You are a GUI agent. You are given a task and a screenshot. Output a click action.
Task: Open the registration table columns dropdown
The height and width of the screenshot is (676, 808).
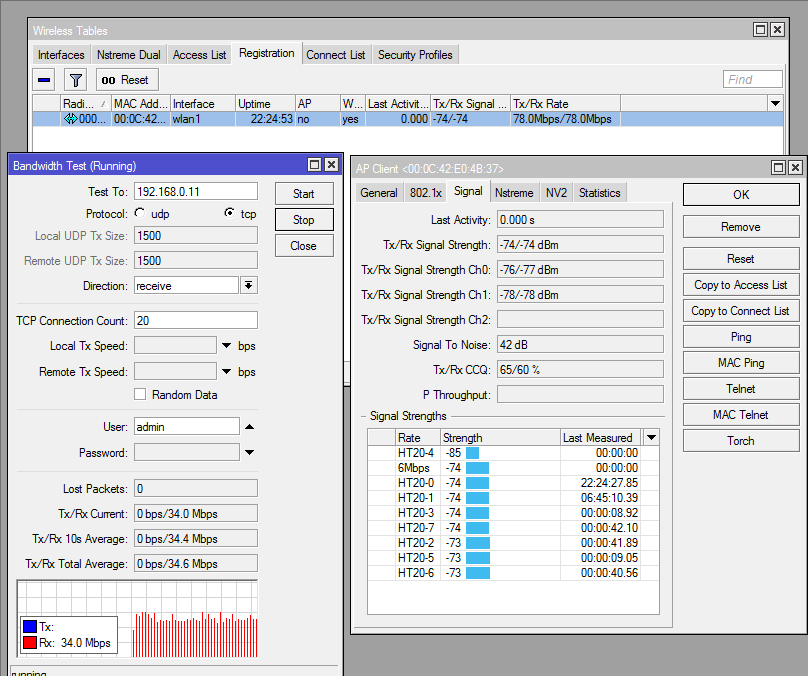[x=775, y=103]
